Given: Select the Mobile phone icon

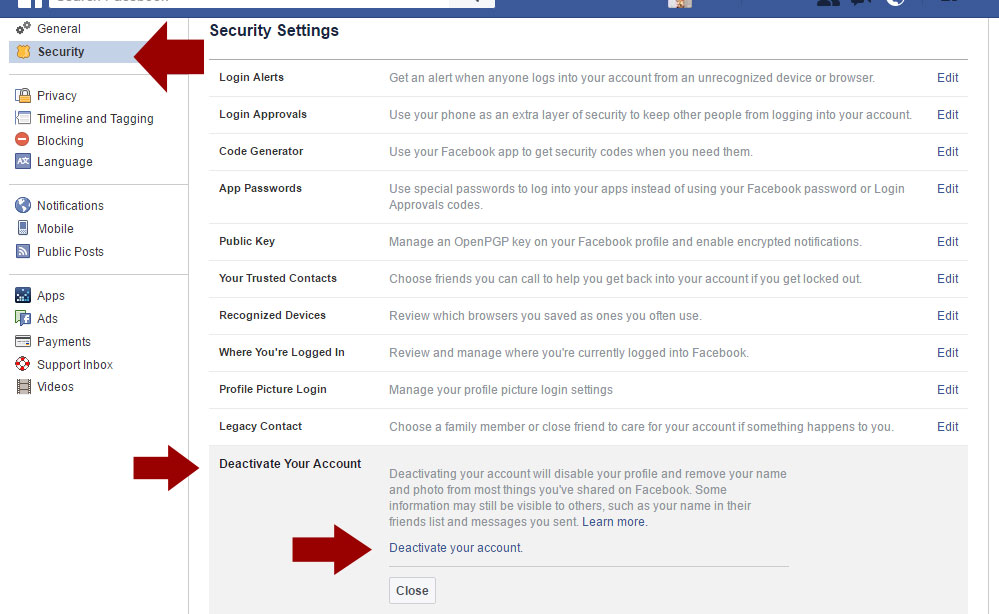Looking at the screenshot, I should coord(23,228).
